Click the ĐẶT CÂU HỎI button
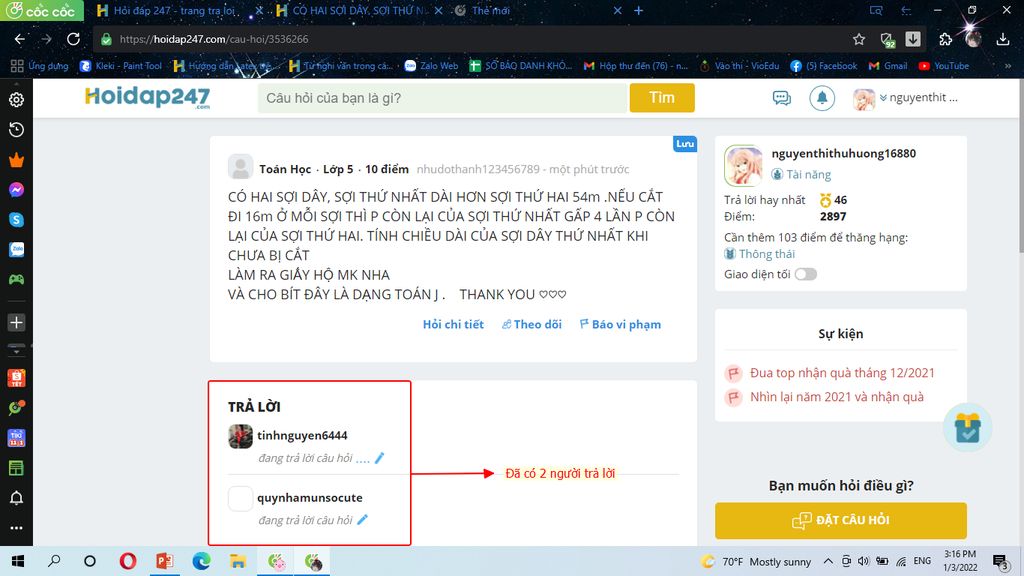The width and height of the screenshot is (1024, 576). click(840, 520)
